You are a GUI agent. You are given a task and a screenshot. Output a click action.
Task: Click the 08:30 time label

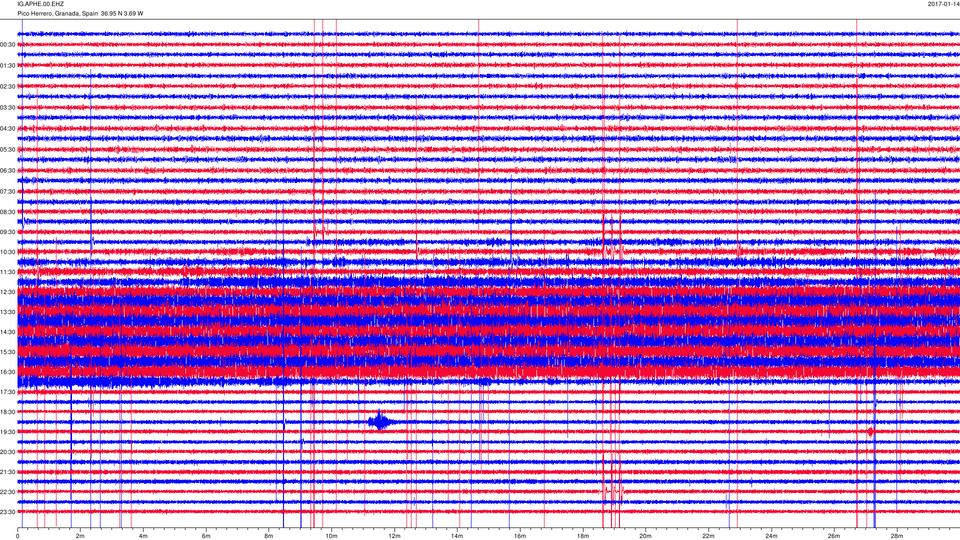8,212
